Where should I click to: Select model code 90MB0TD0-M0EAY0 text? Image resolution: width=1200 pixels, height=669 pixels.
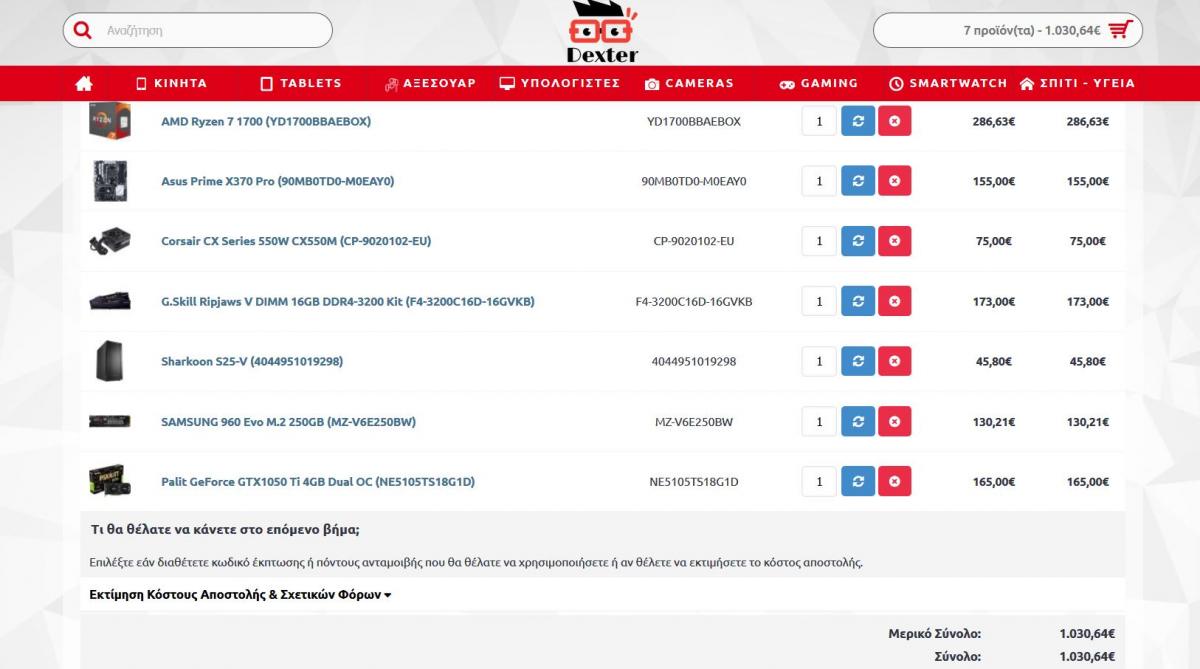coord(694,181)
